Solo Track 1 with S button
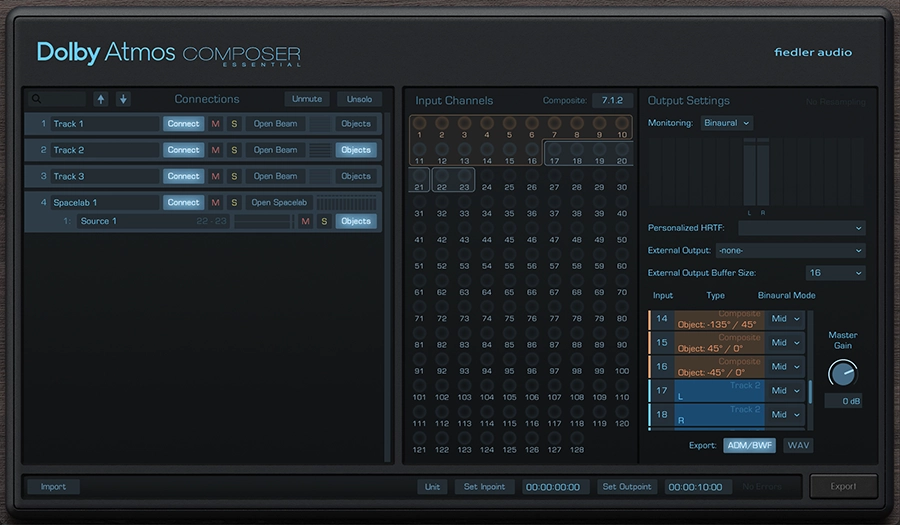900x525 pixels. coord(234,123)
